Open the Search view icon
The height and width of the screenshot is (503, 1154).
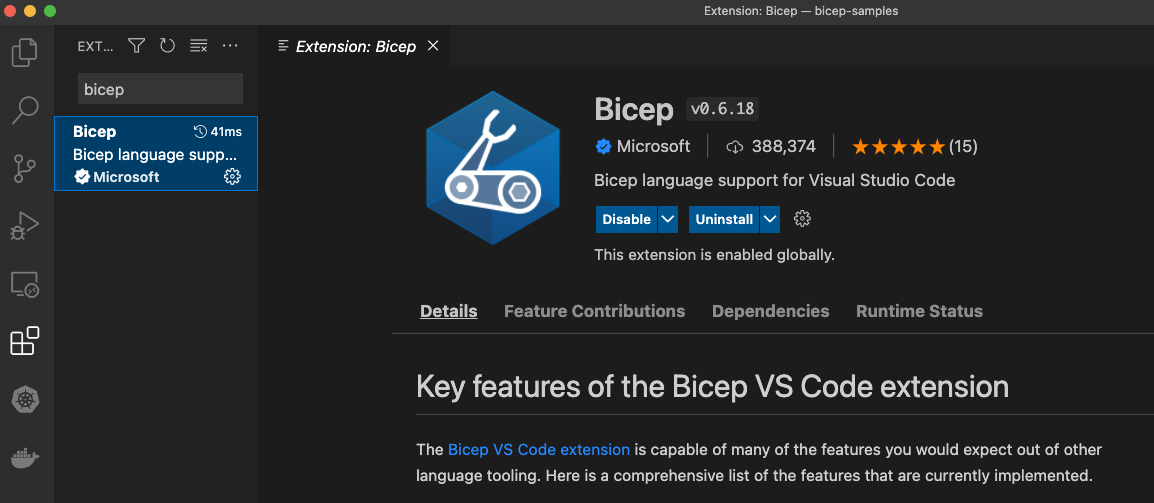click(25, 110)
